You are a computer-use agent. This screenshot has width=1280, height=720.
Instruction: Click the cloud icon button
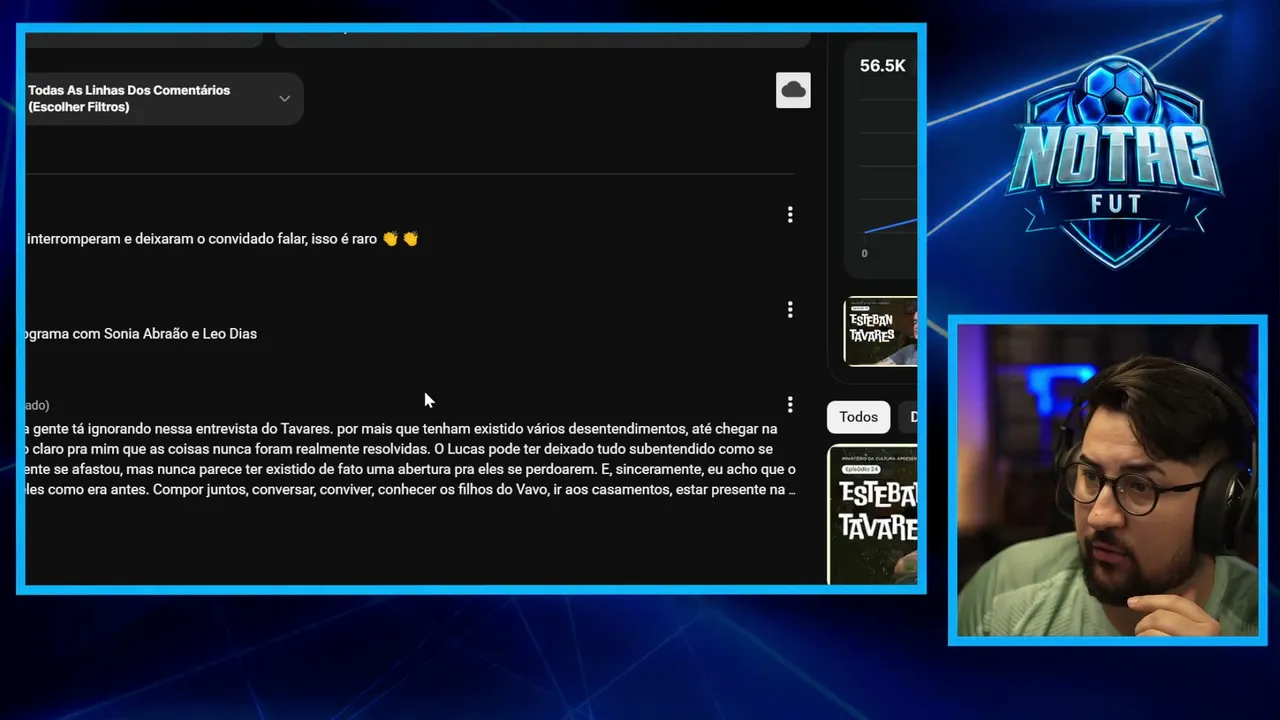pyautogui.click(x=793, y=90)
